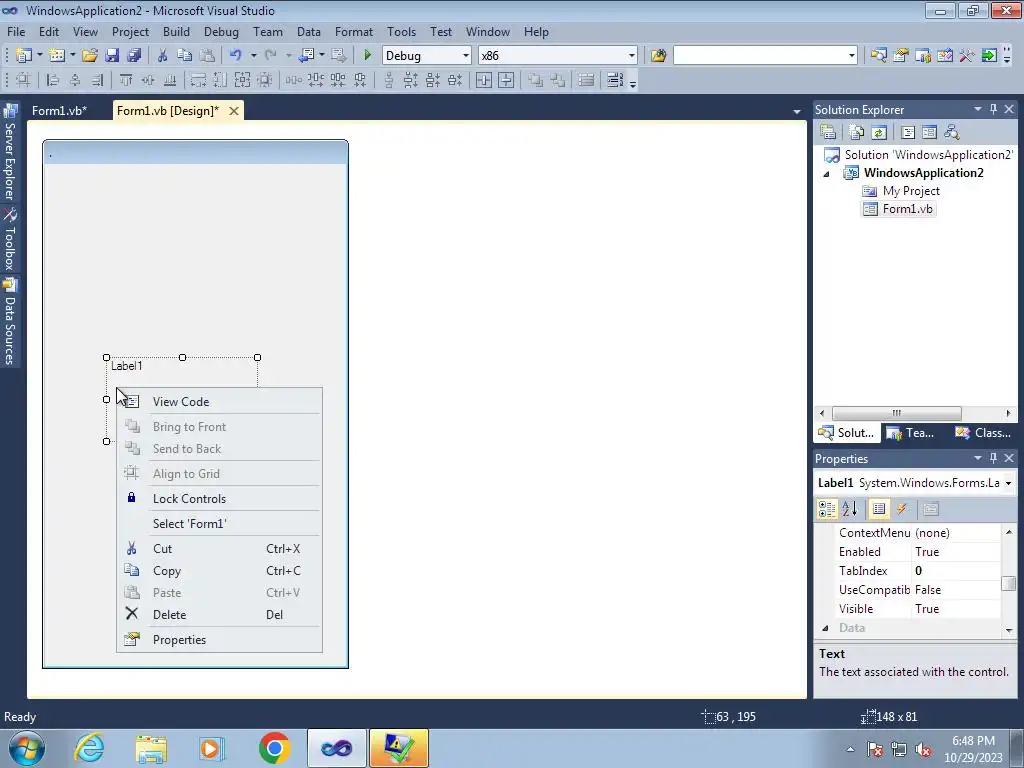Screen dimensions: 1024x768
Task: Click the Add New Item toolbar icon
Action: coord(57,56)
